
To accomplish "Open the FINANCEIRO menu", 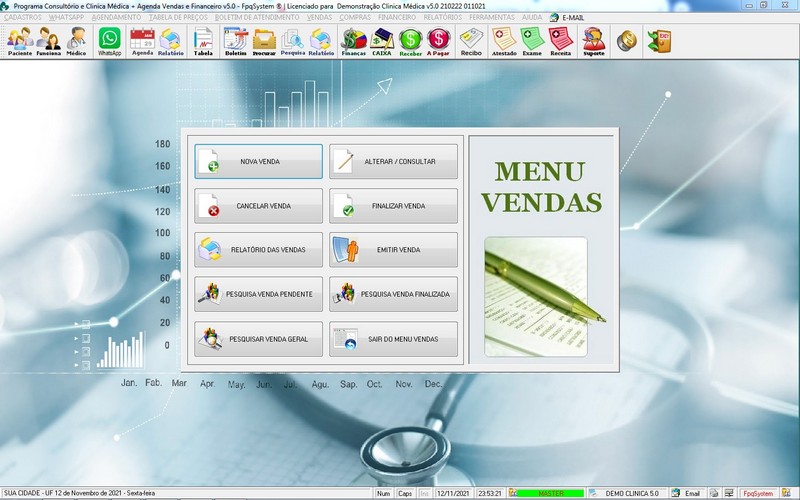I will [x=397, y=17].
